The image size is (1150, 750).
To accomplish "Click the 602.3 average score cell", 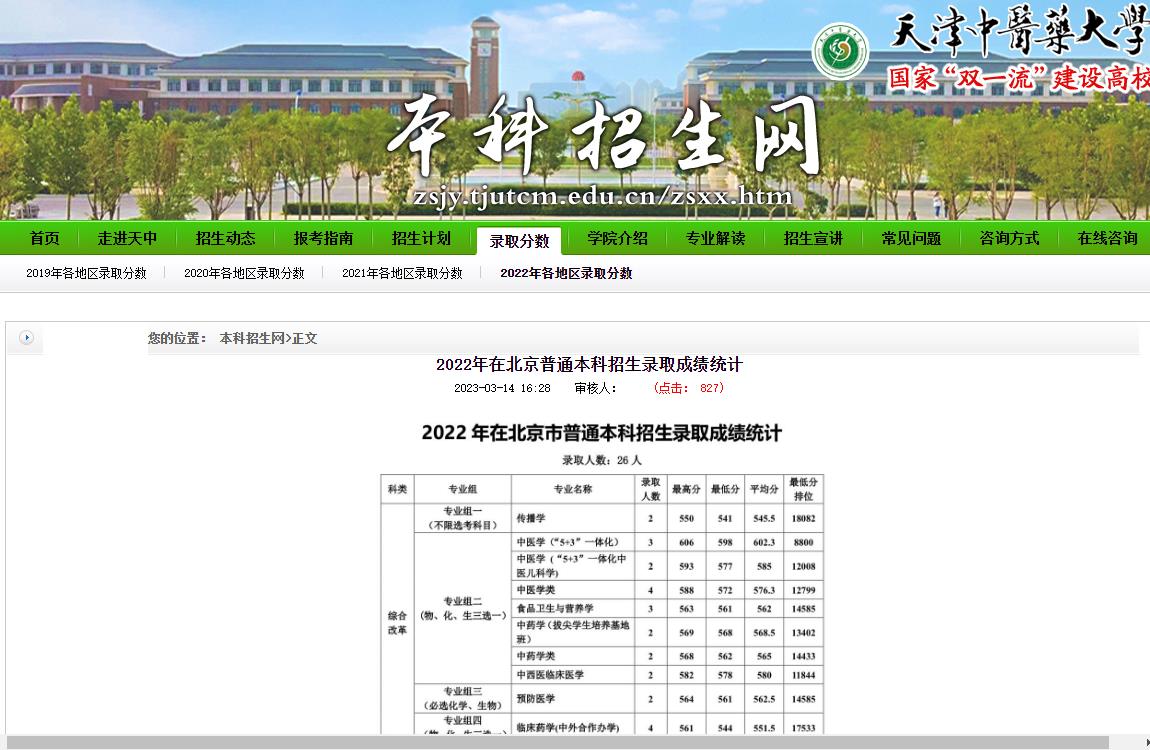I will click(764, 543).
